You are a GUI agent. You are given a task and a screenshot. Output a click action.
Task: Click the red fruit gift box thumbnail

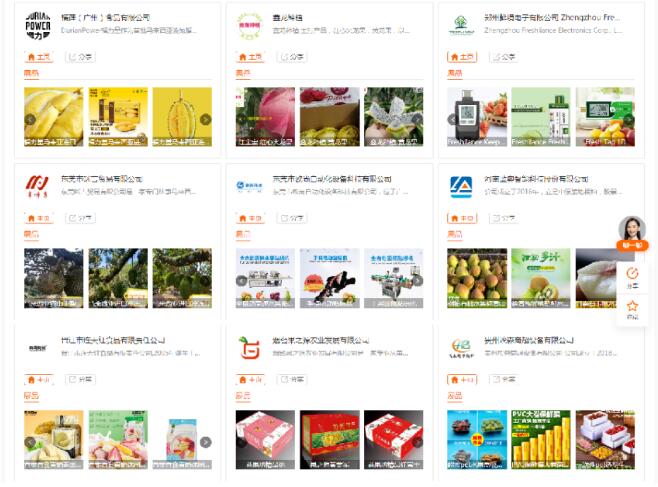tap(330, 440)
